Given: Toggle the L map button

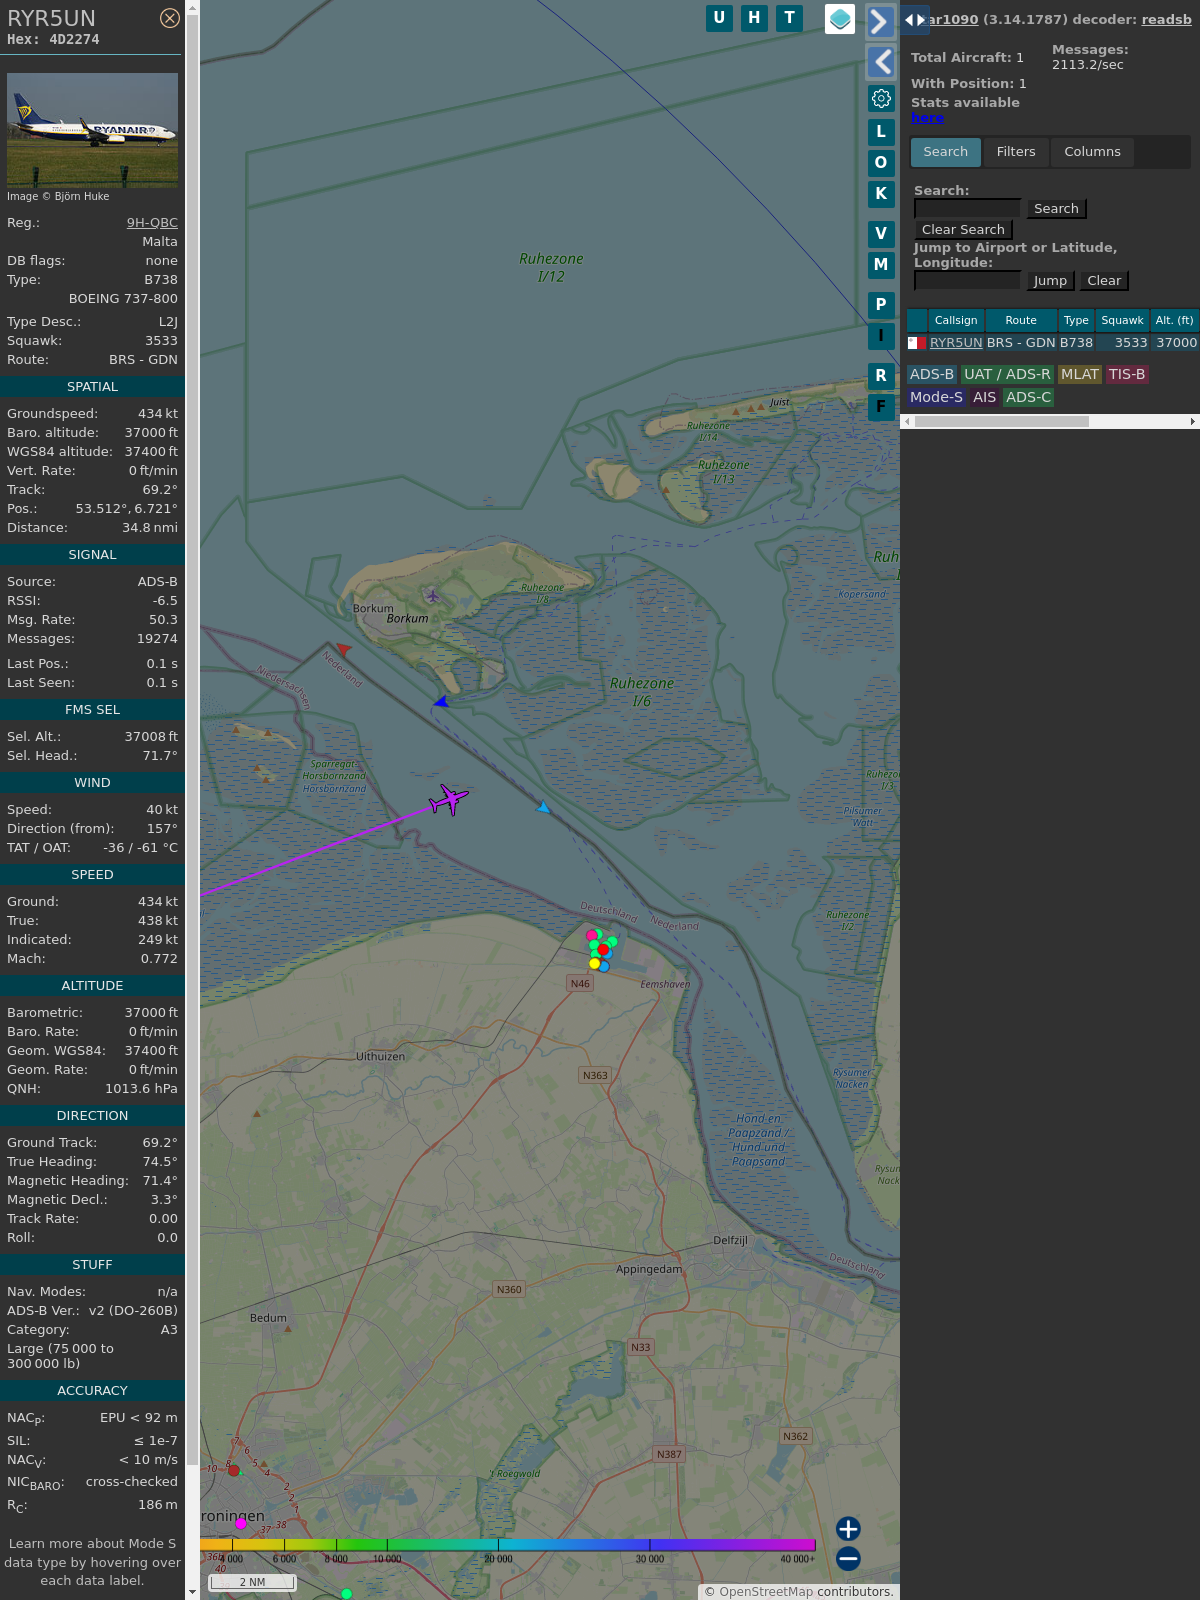Looking at the screenshot, I should (881, 132).
